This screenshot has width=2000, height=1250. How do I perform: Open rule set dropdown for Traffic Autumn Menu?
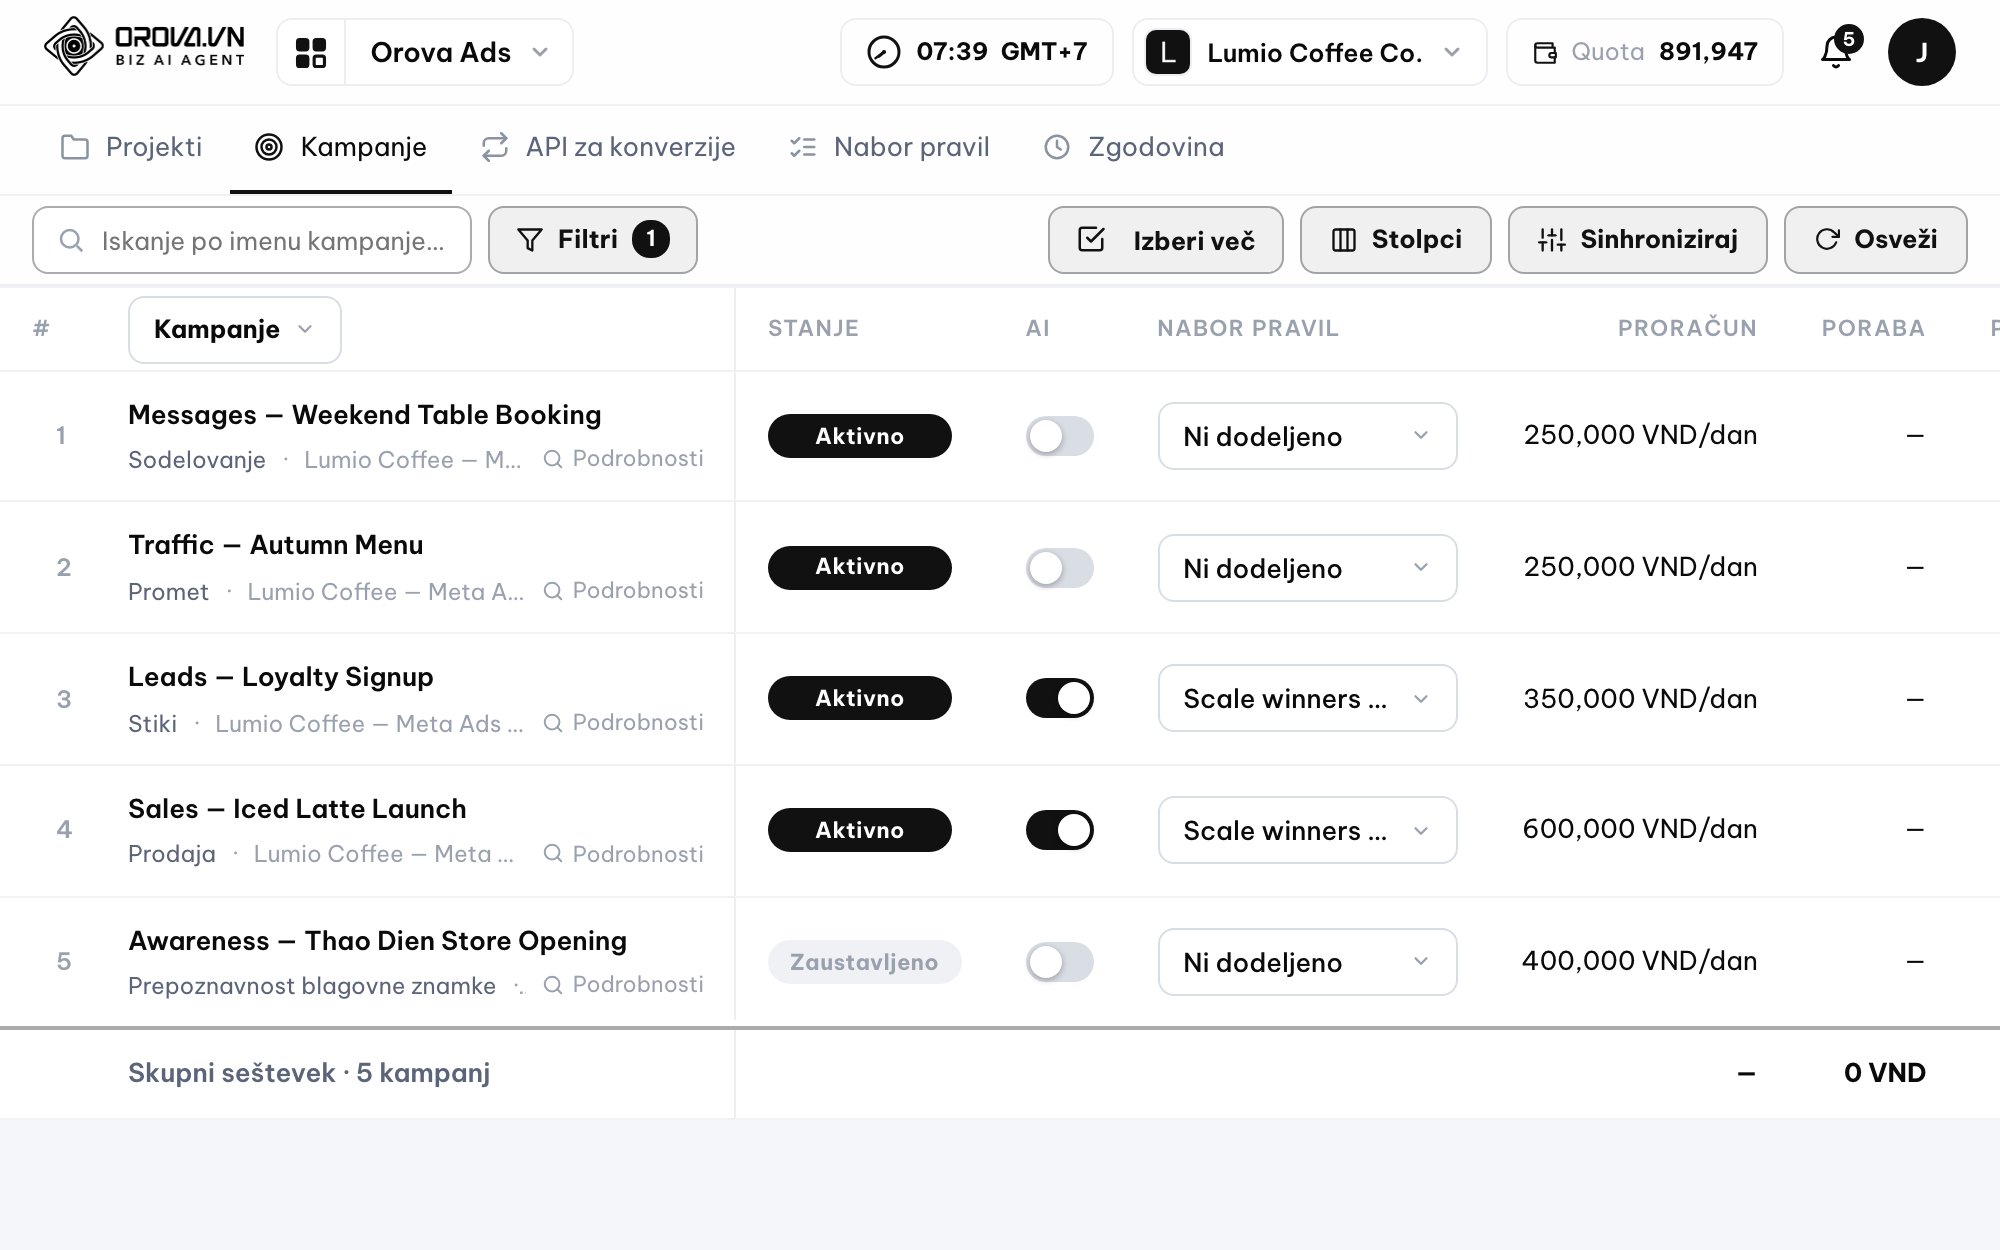1308,568
